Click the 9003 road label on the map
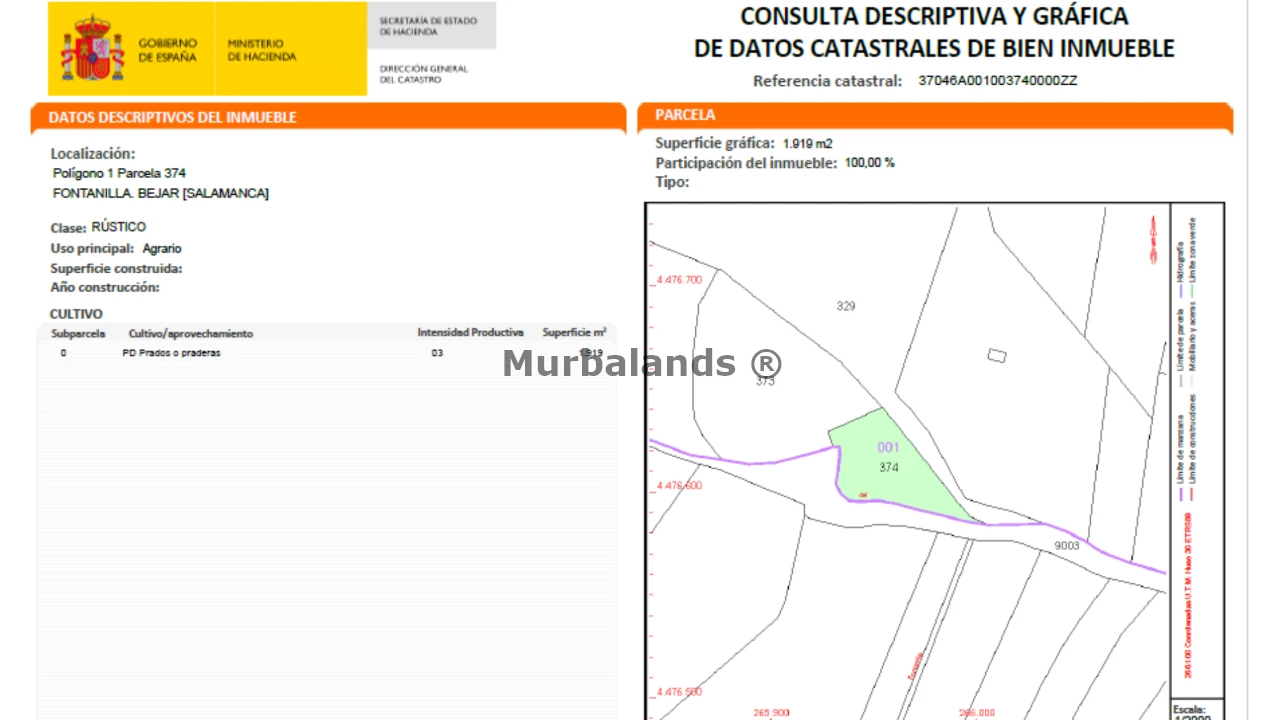The height and width of the screenshot is (720, 1280). [1067, 546]
